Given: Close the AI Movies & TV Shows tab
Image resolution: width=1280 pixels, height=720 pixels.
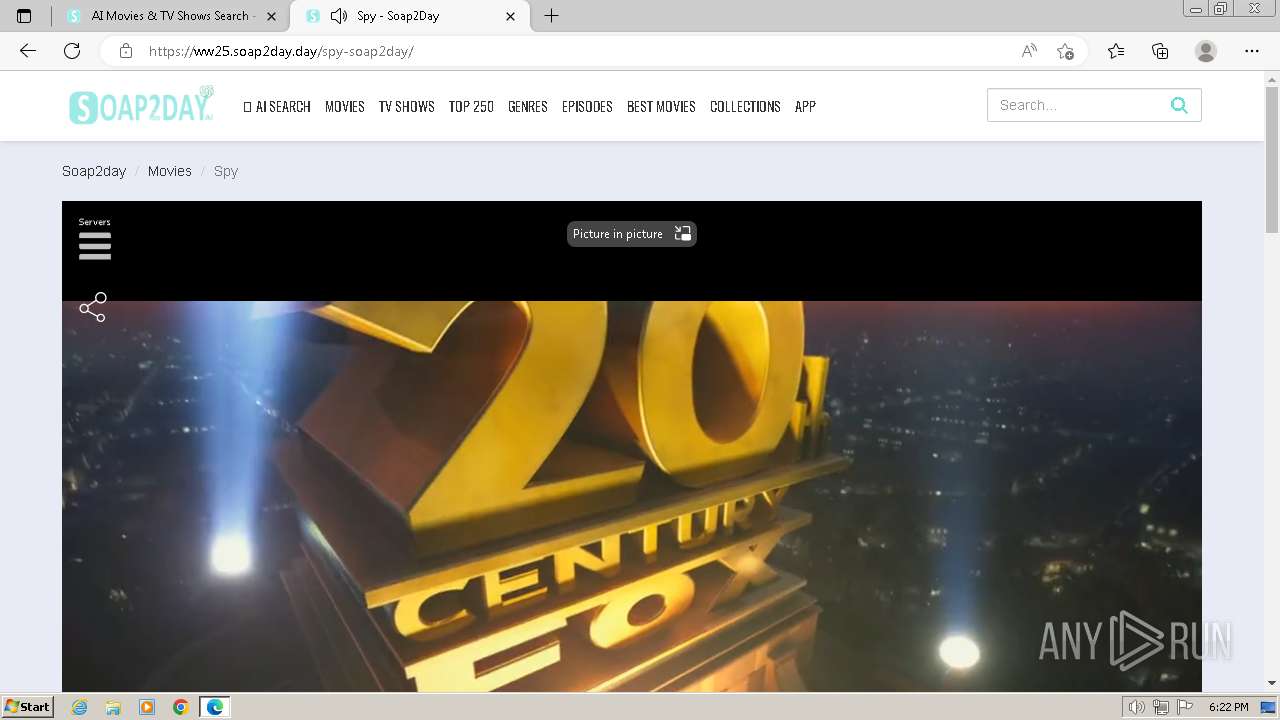Looking at the screenshot, I should [271, 16].
